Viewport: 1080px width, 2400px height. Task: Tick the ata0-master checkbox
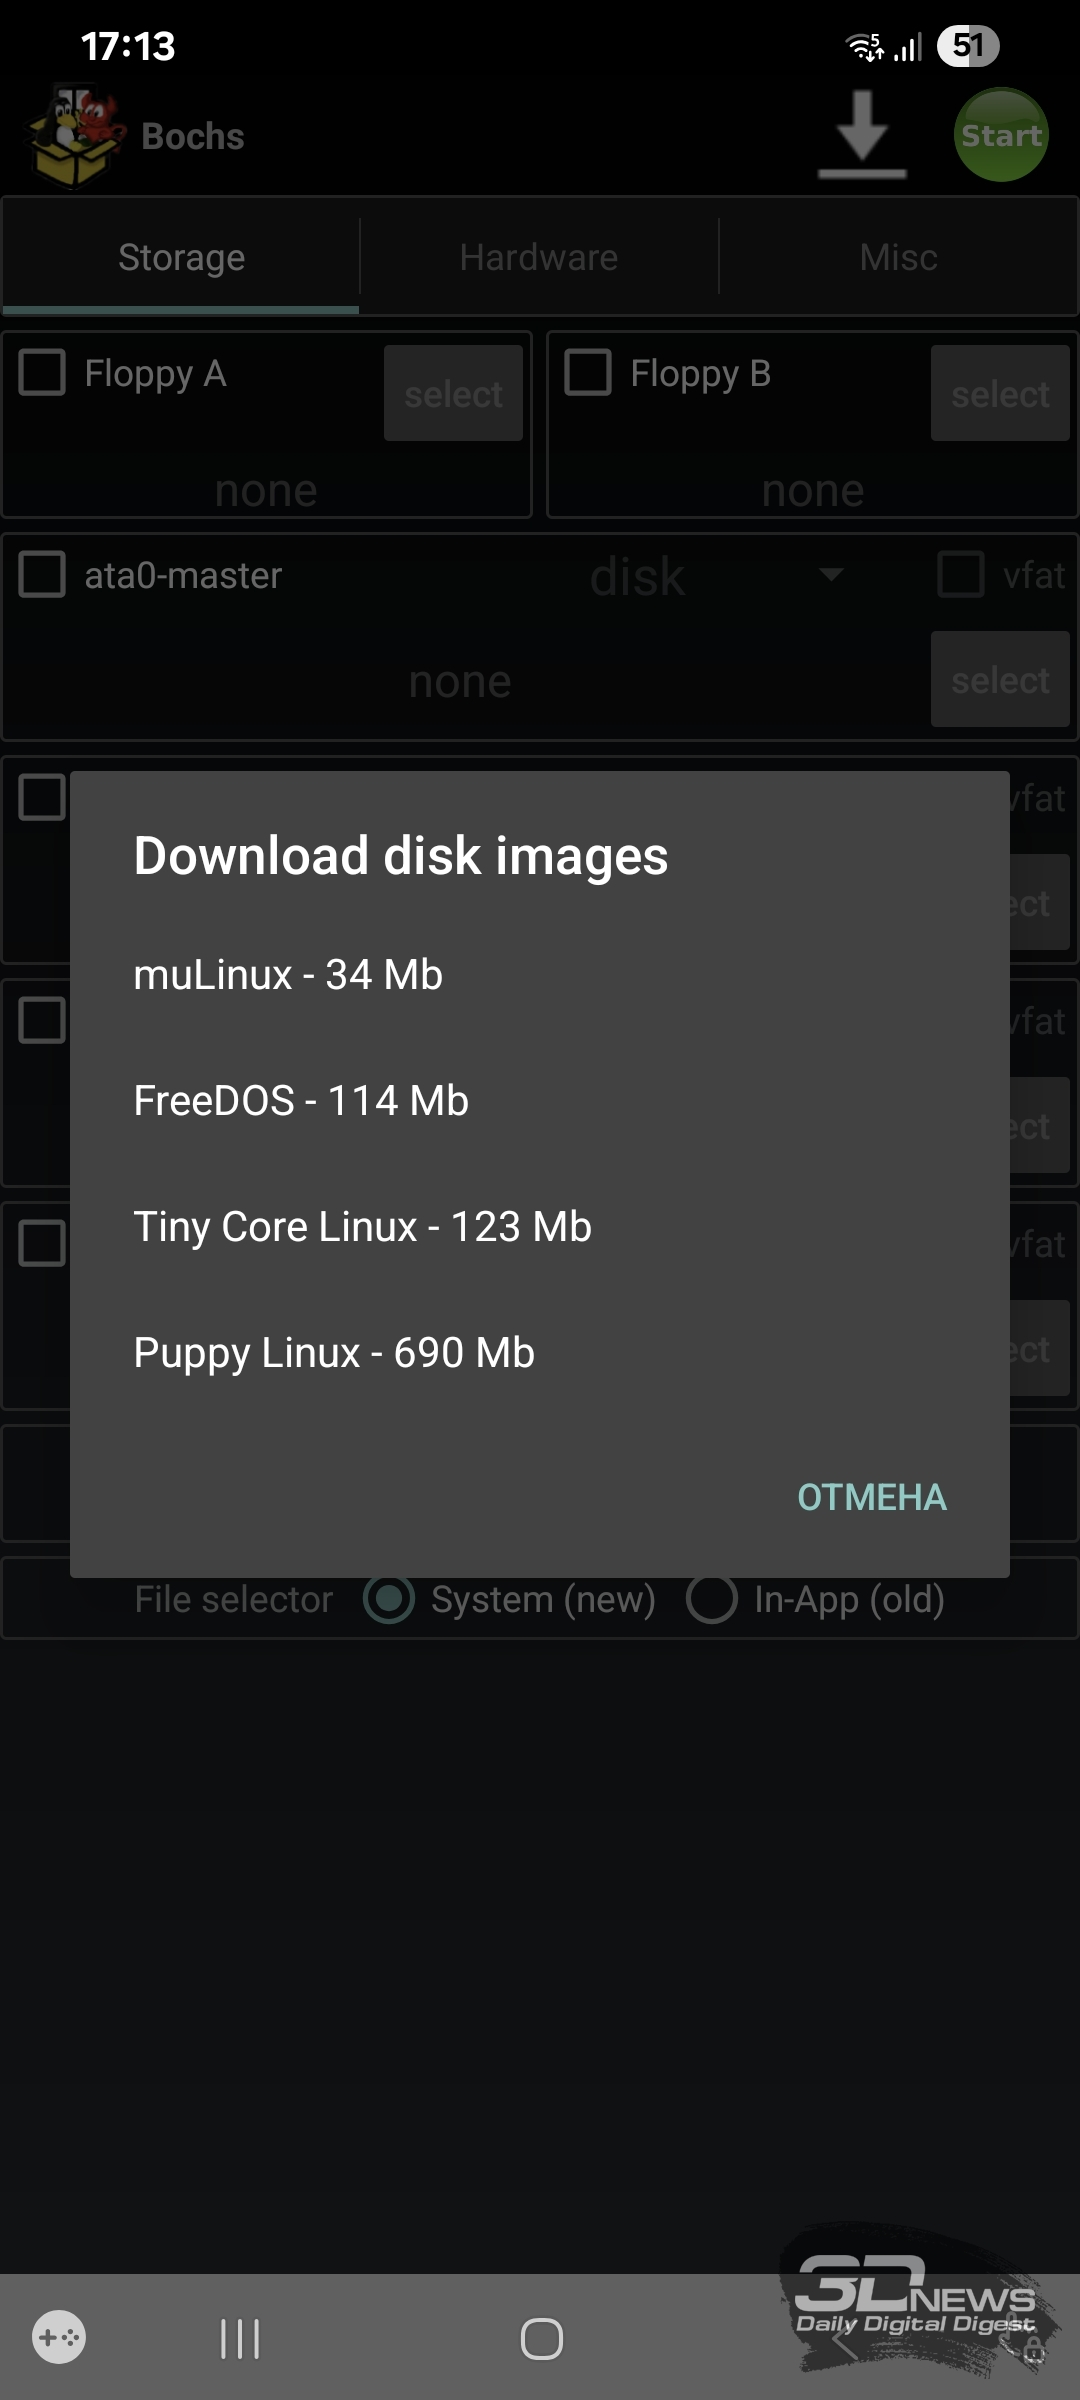(42, 575)
